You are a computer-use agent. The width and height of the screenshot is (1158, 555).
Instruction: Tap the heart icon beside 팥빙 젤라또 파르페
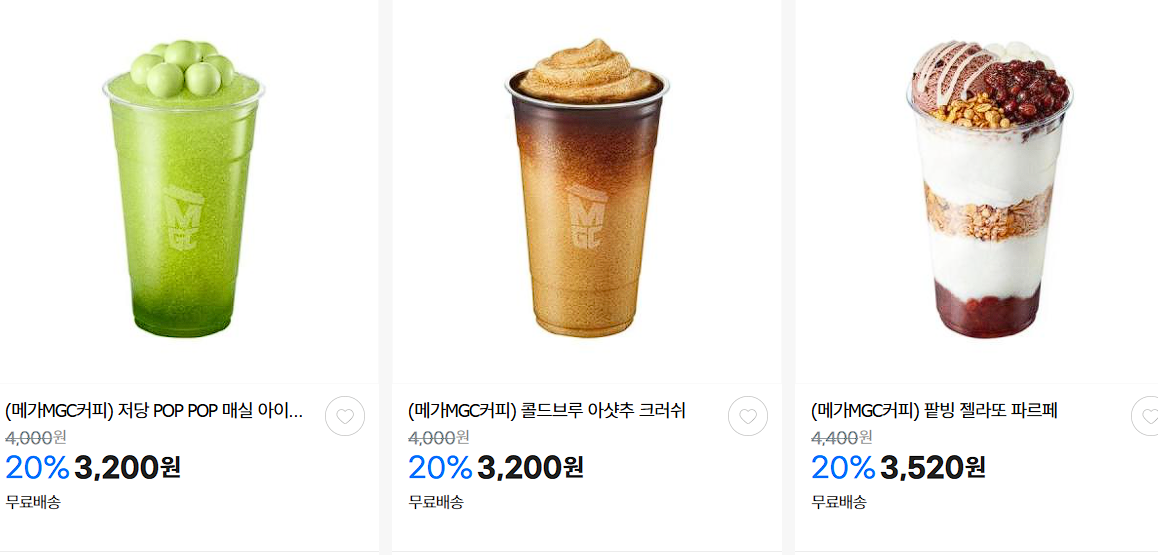(1147, 416)
